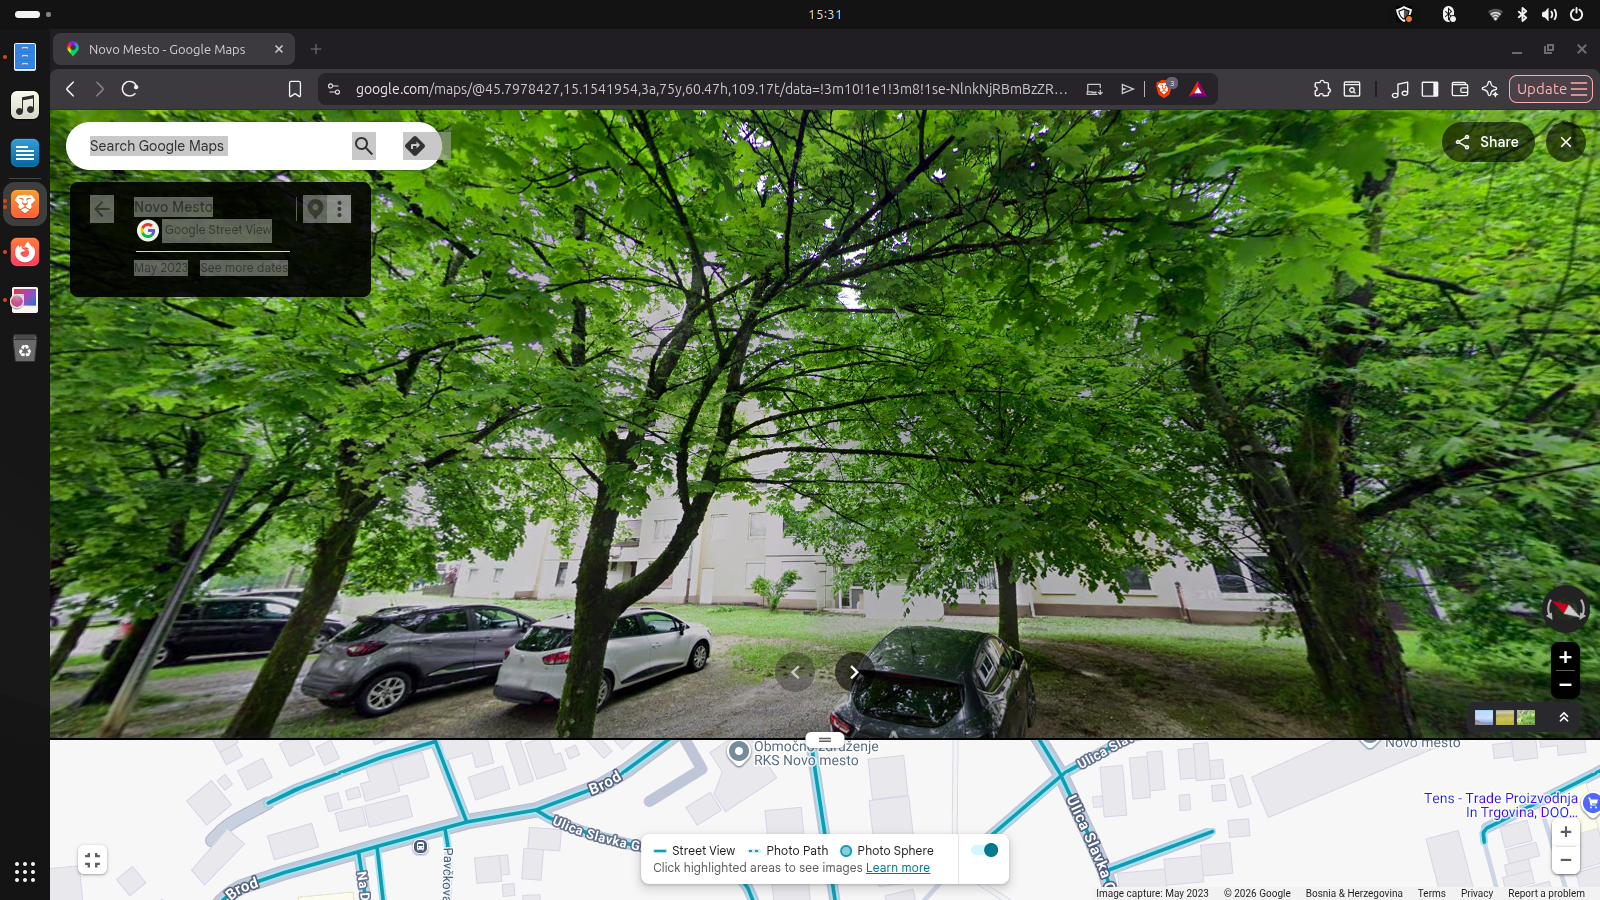The image size is (1600, 900).
Task: Open the text document editor in dock
Action: [x=25, y=153]
